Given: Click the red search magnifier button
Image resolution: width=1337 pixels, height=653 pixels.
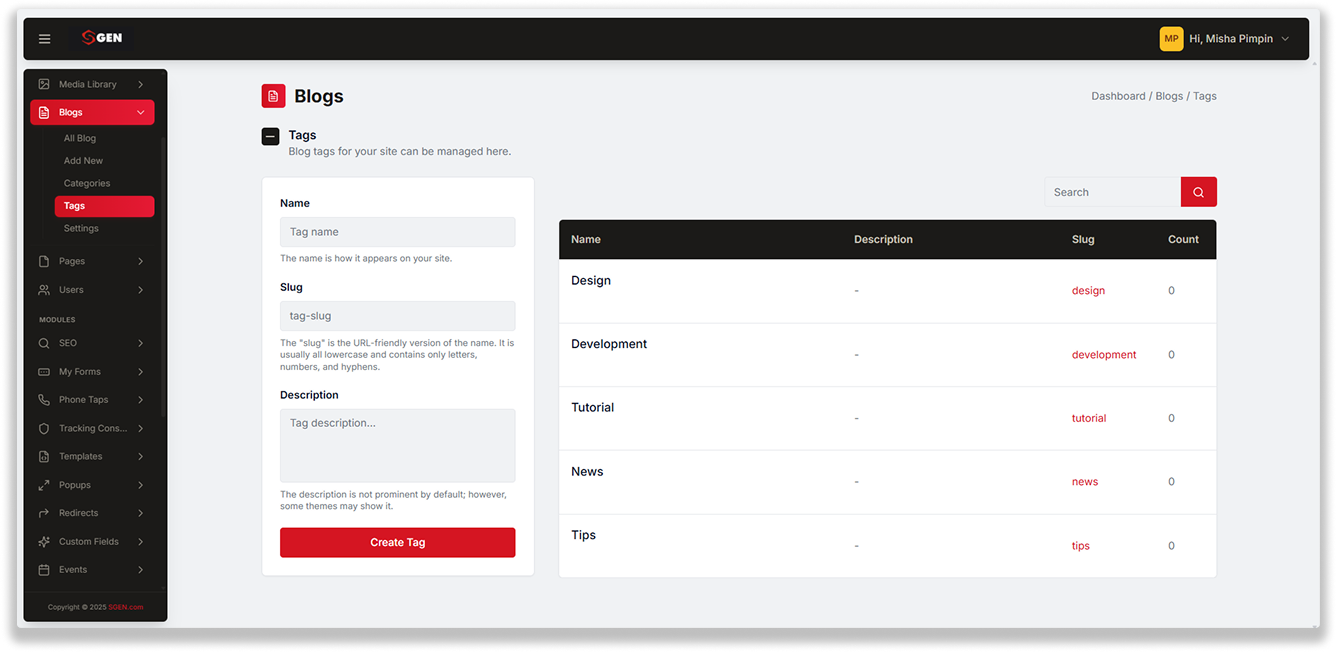Looking at the screenshot, I should point(1199,192).
